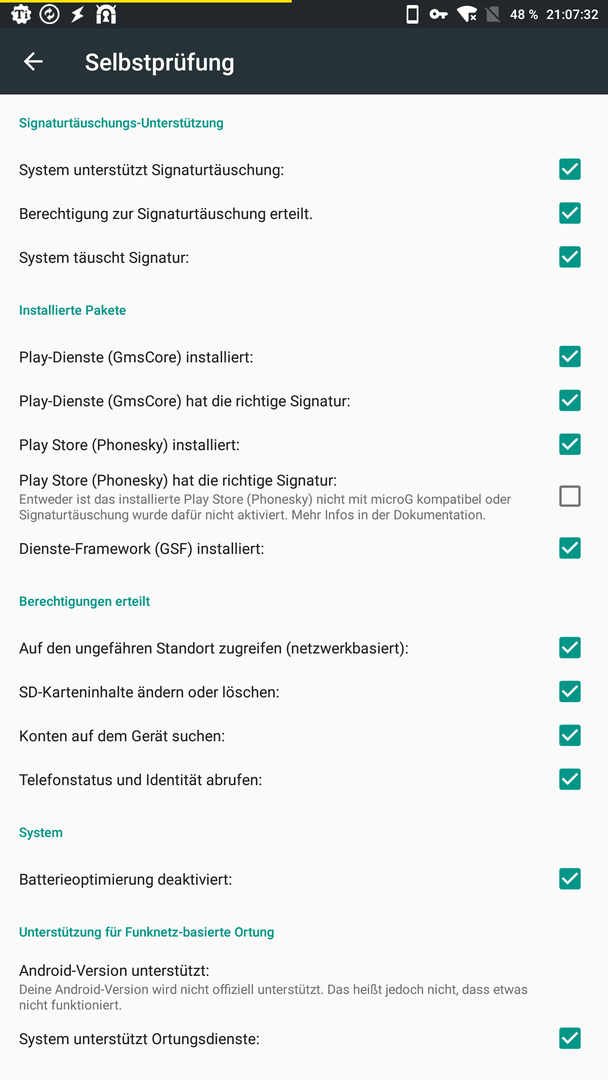Check the 'Play Store (Phonesky) hat die richtige Signatur' box

[569, 496]
